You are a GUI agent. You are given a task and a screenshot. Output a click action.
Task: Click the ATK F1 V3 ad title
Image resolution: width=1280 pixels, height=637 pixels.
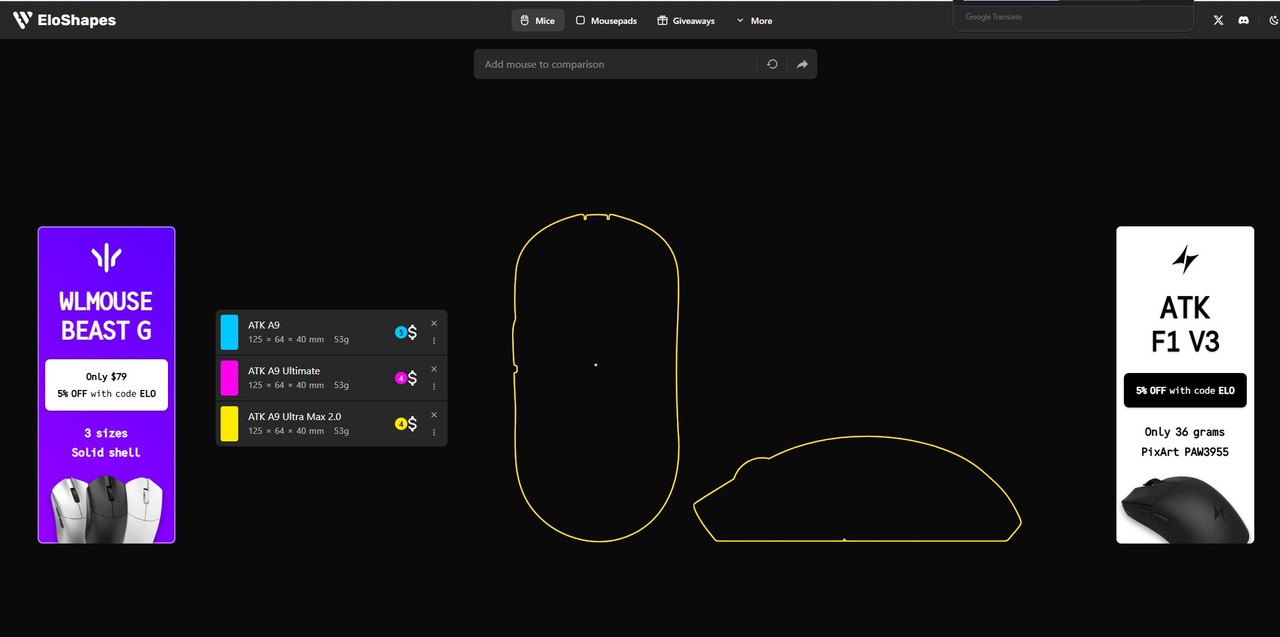coord(1185,324)
